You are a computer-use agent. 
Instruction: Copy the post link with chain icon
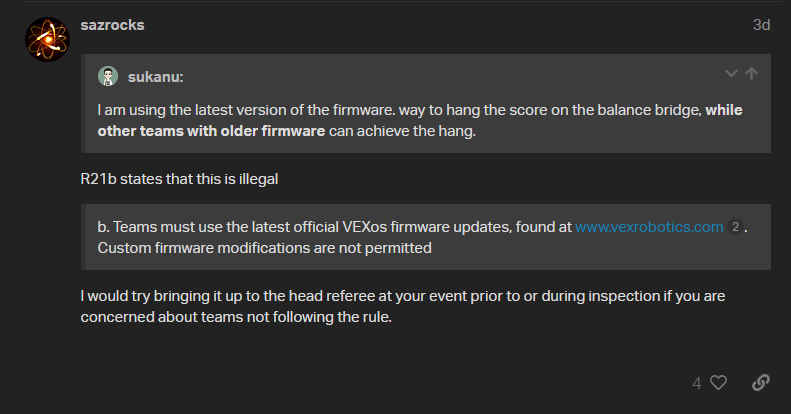point(760,382)
